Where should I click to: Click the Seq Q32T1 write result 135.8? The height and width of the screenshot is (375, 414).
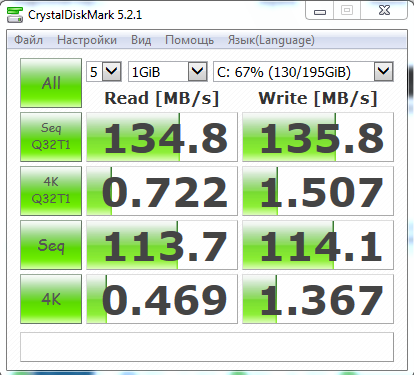pyautogui.click(x=318, y=137)
